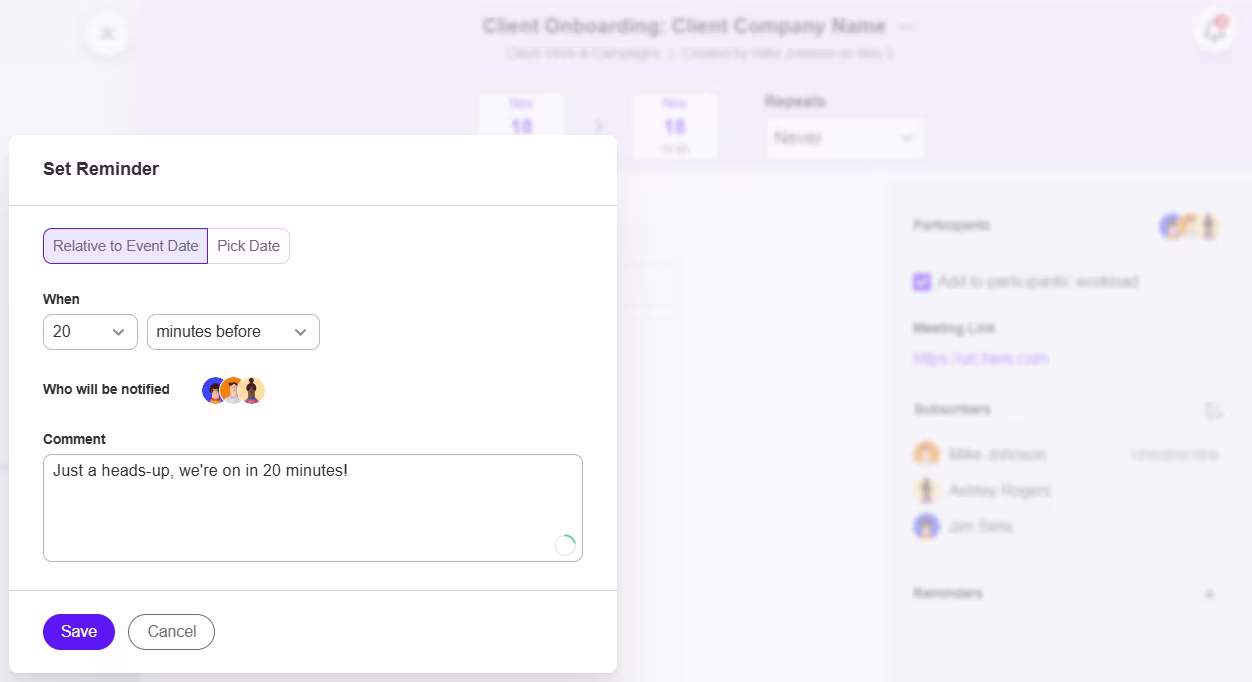Toggle the Pick Date reminder option
The height and width of the screenshot is (682, 1252).
pos(247,246)
